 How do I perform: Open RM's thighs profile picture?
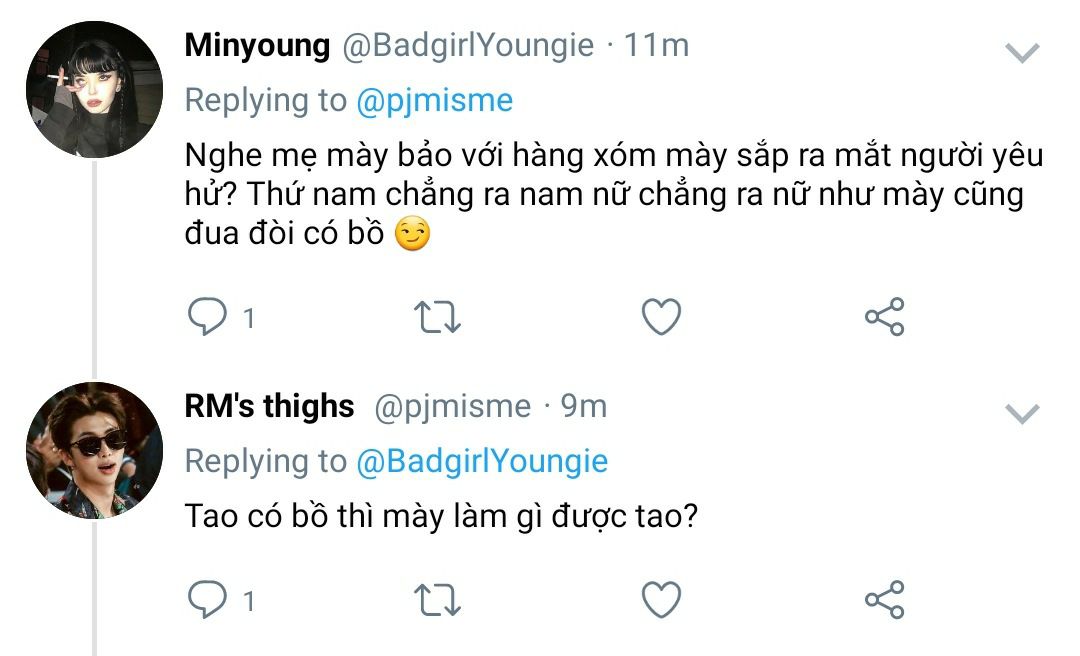[94, 450]
